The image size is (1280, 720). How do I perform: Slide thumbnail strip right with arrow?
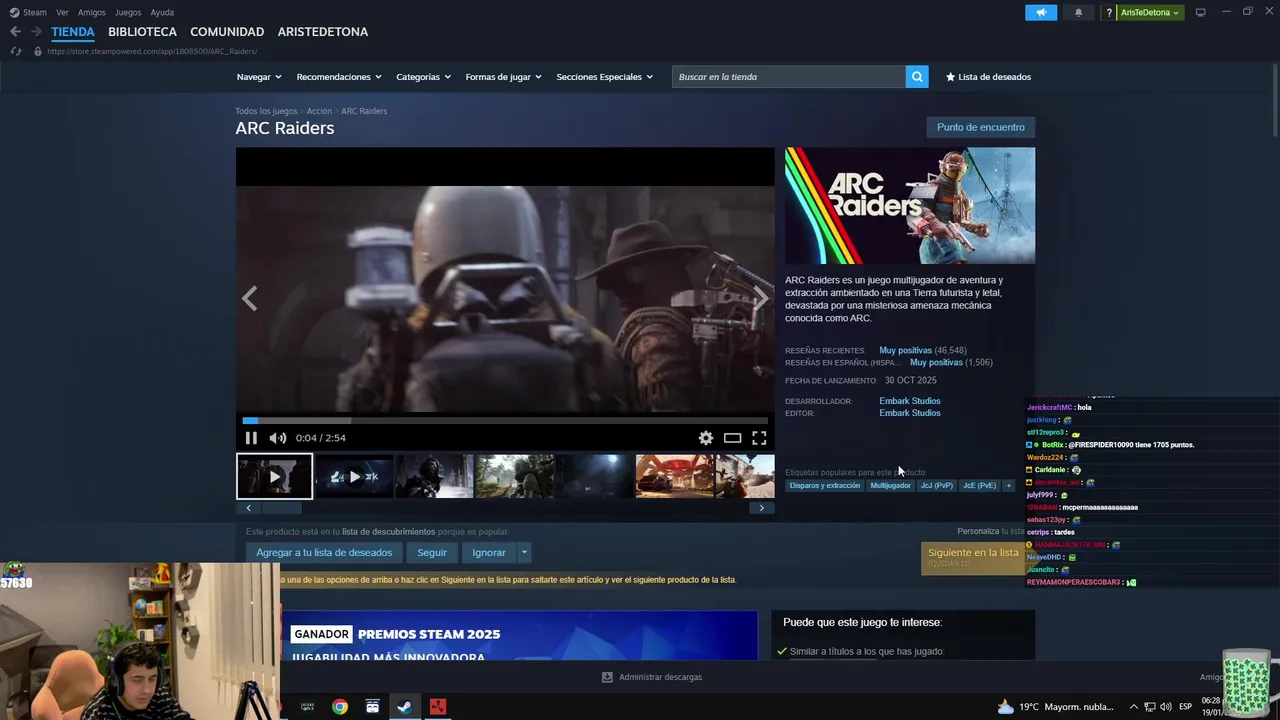(761, 508)
